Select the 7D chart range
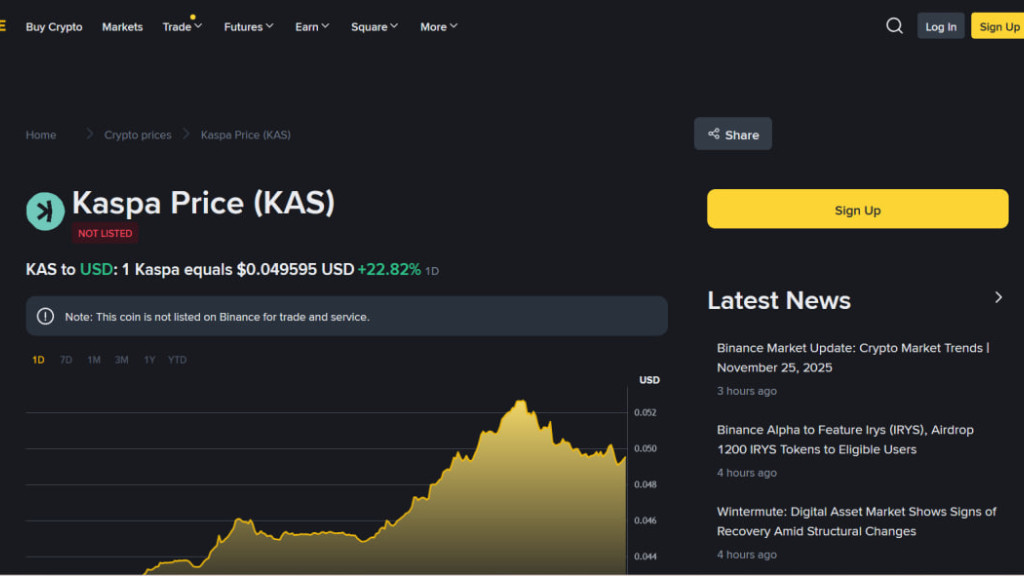This screenshot has width=1024, height=576. click(66, 360)
